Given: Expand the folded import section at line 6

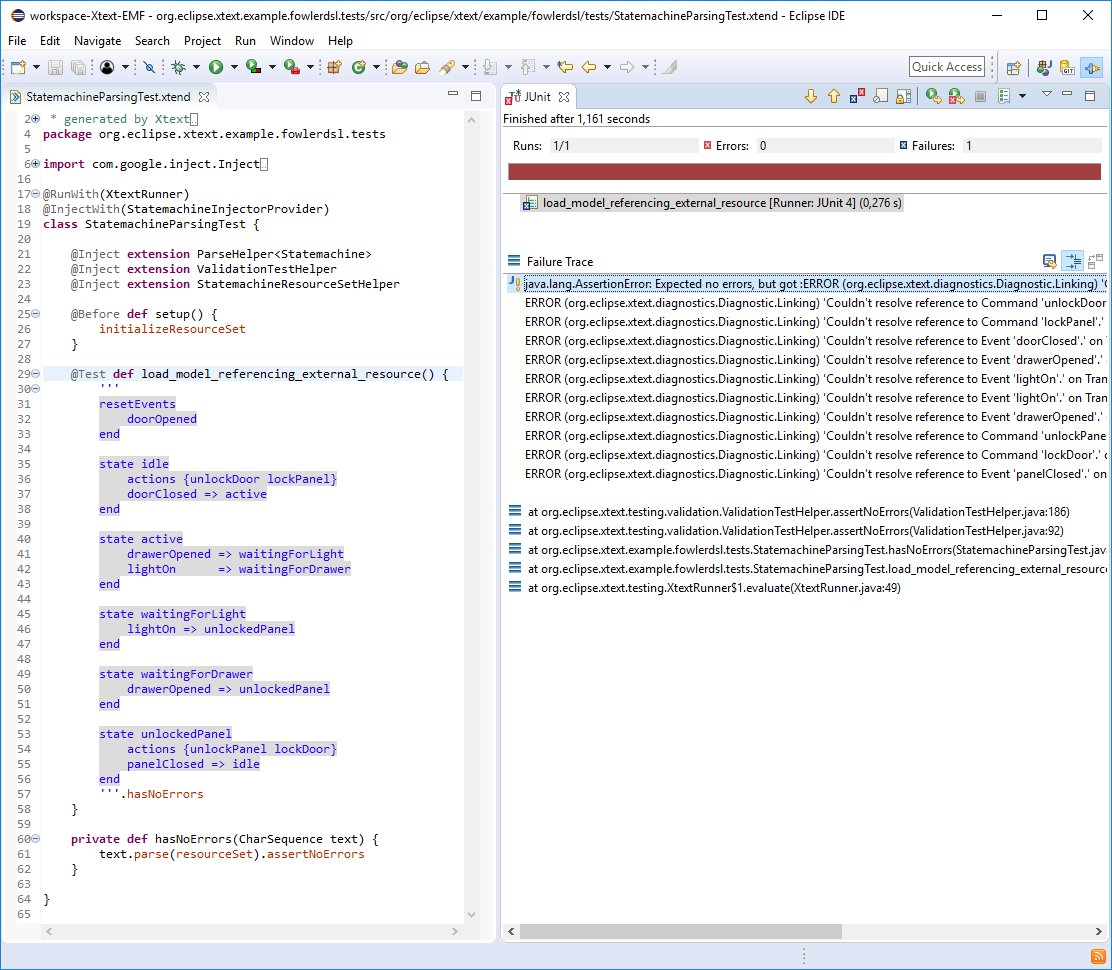Looking at the screenshot, I should [35, 164].
